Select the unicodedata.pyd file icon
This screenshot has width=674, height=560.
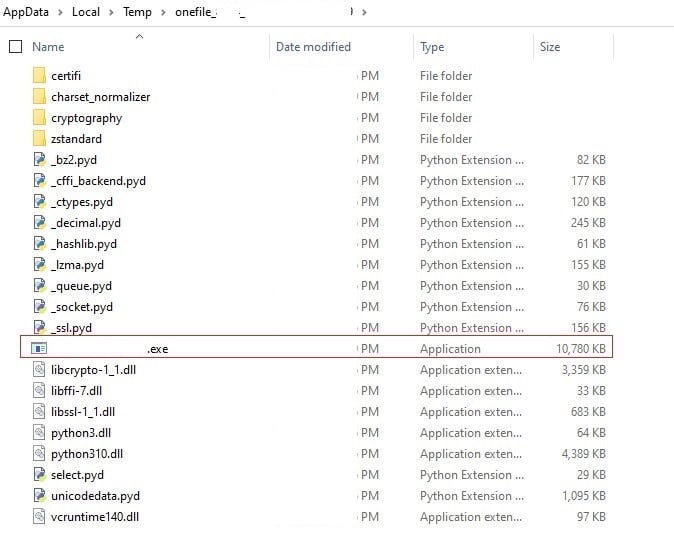click(39, 496)
